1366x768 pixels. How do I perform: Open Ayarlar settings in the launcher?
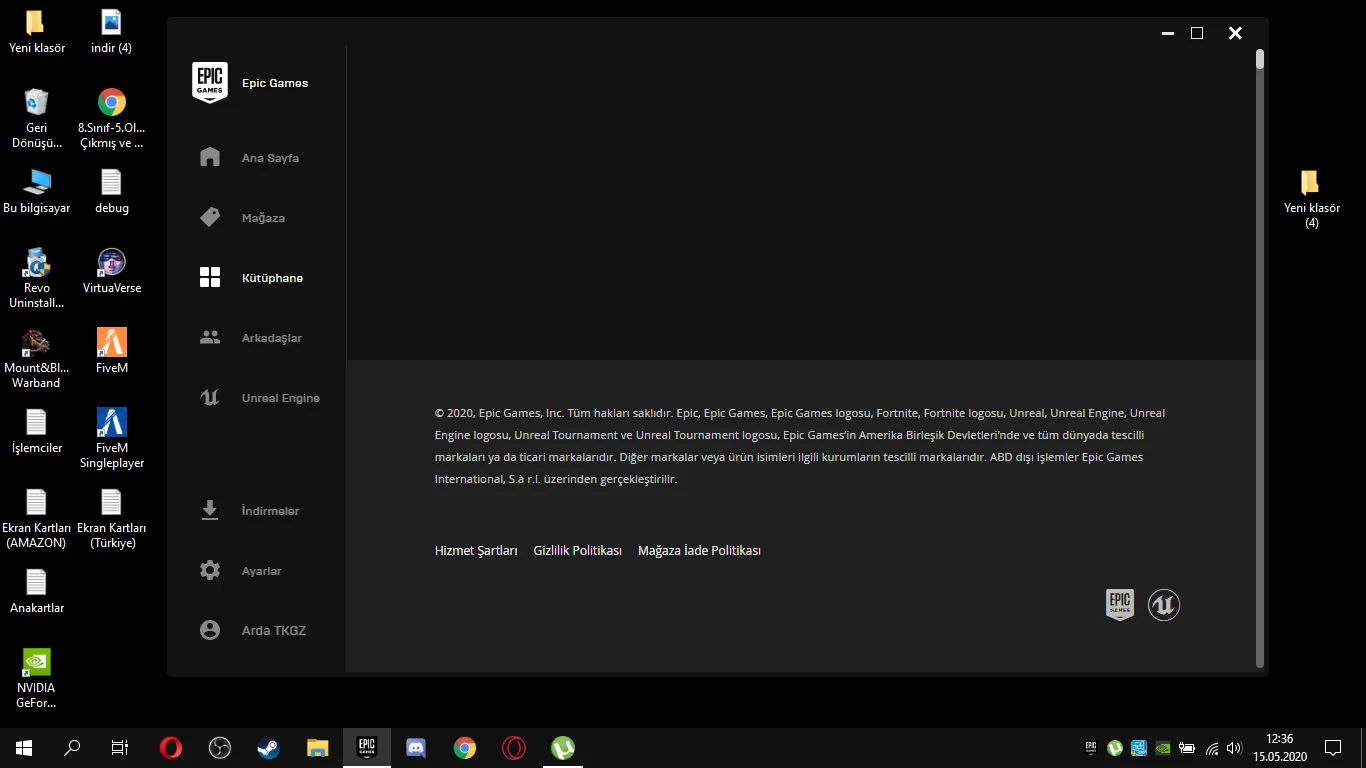click(x=241, y=571)
